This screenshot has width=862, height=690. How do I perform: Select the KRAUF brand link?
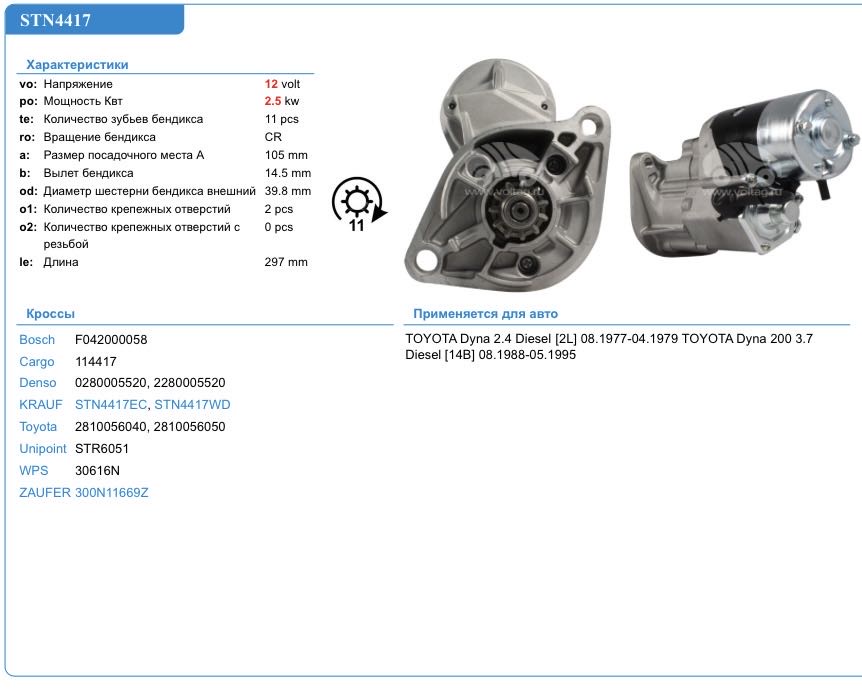[39, 405]
